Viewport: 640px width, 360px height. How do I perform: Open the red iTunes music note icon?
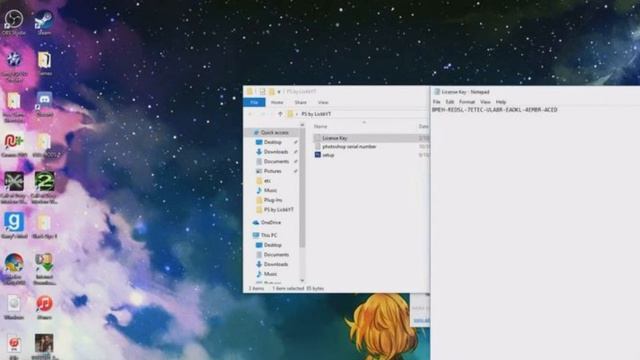44,304
